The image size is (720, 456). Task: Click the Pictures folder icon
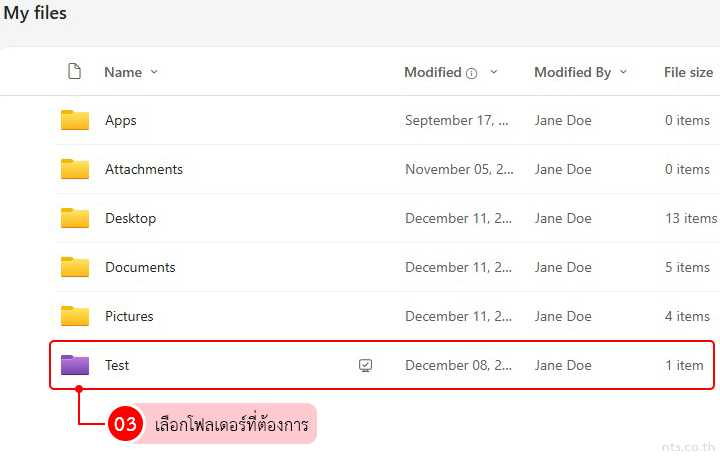point(75,316)
